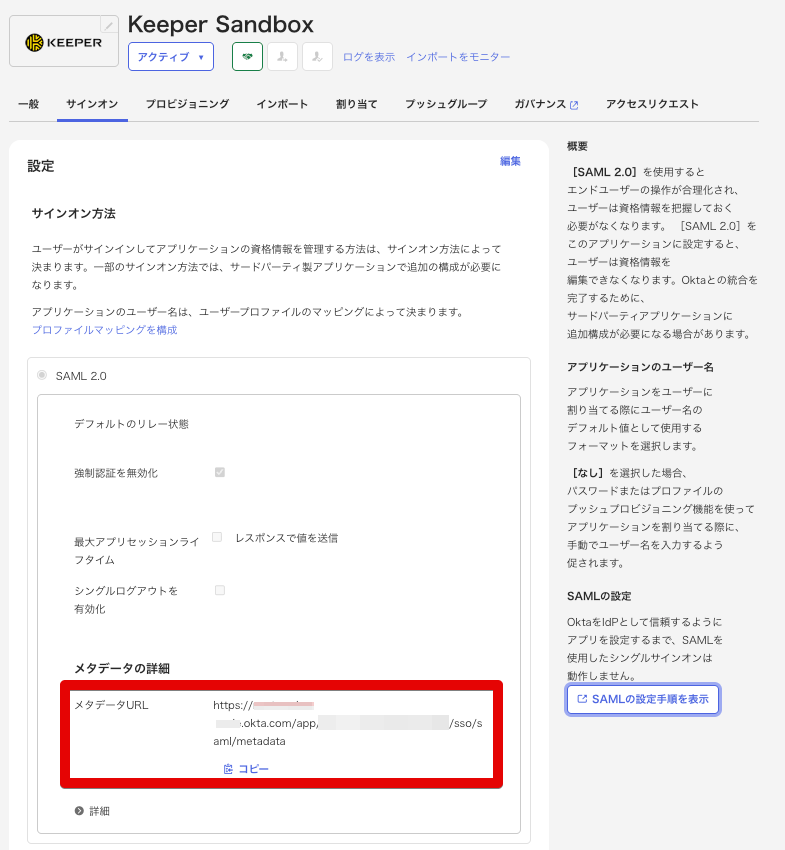This screenshot has width=785, height=850.
Task: Click the green handshake icon button
Action: pyautogui.click(x=247, y=57)
